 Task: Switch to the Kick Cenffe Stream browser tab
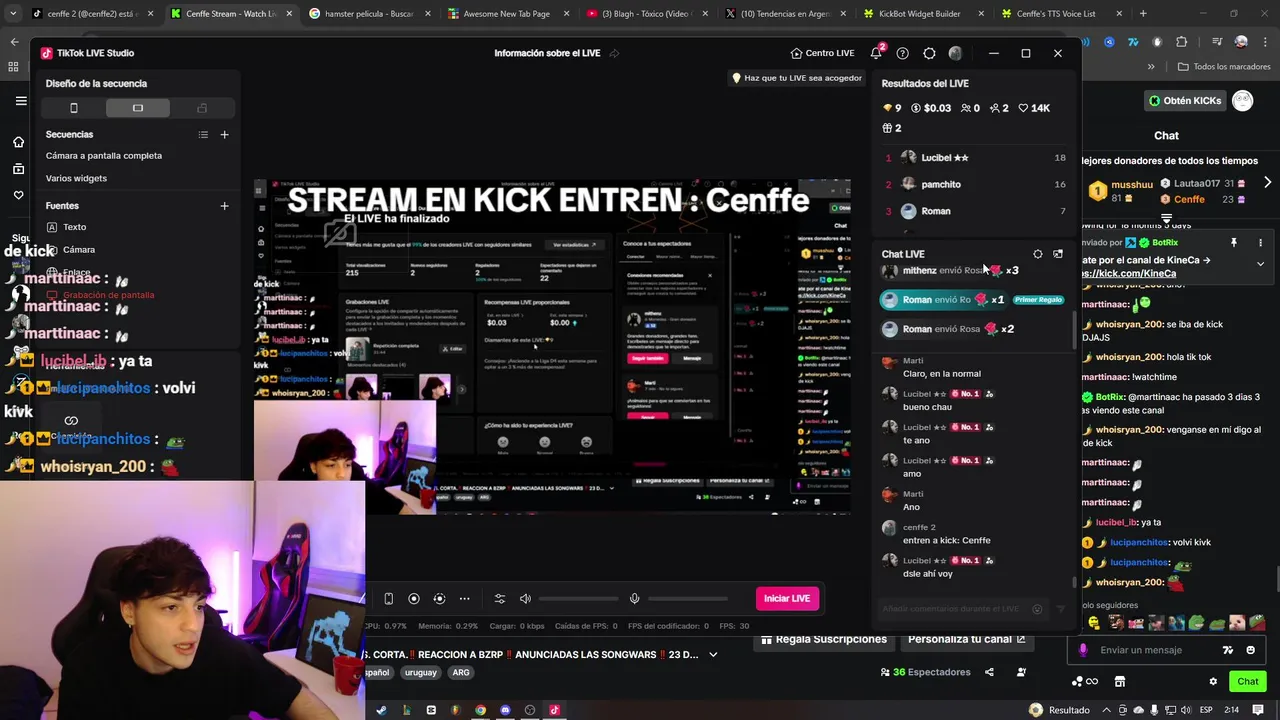coord(229,14)
